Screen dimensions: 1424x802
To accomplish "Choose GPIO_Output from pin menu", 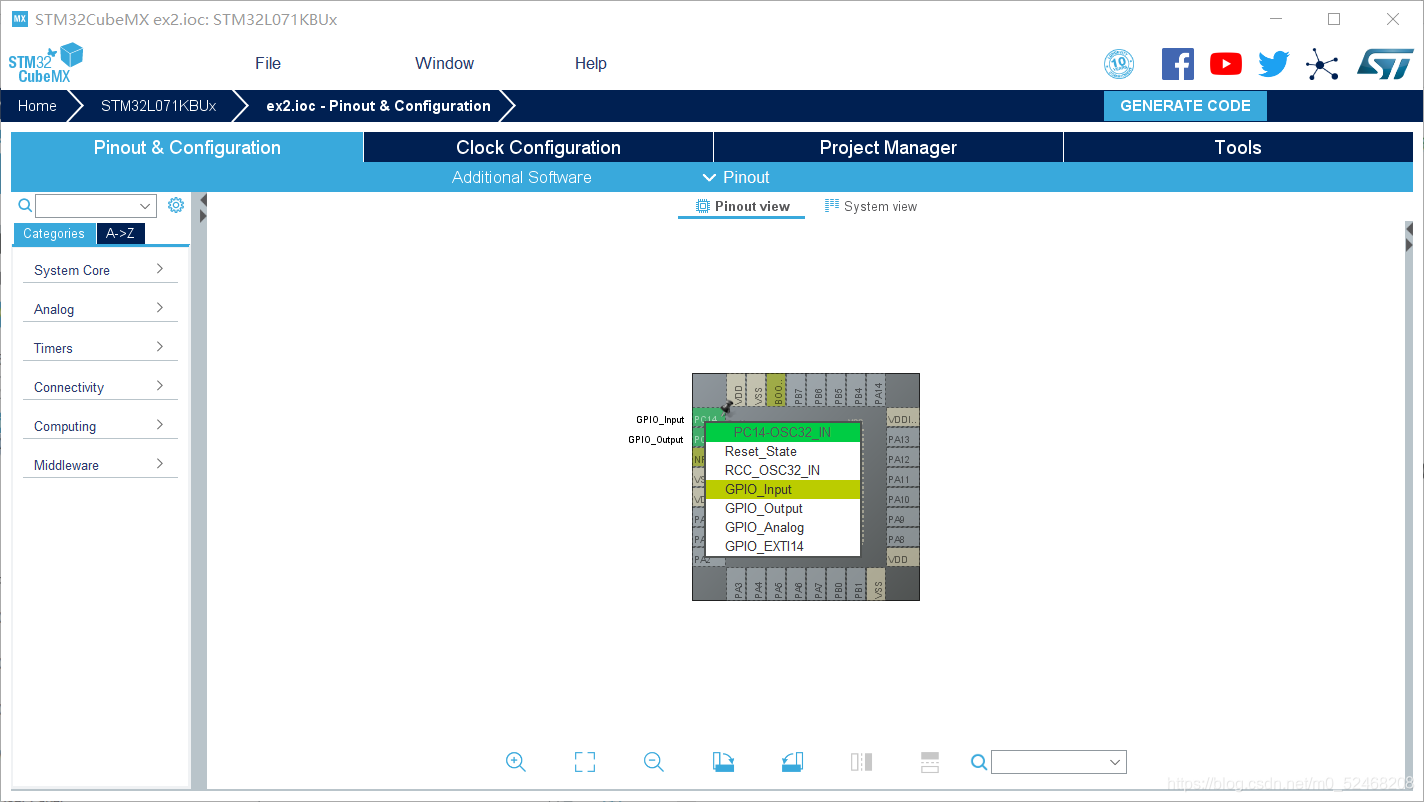I will [x=783, y=508].
